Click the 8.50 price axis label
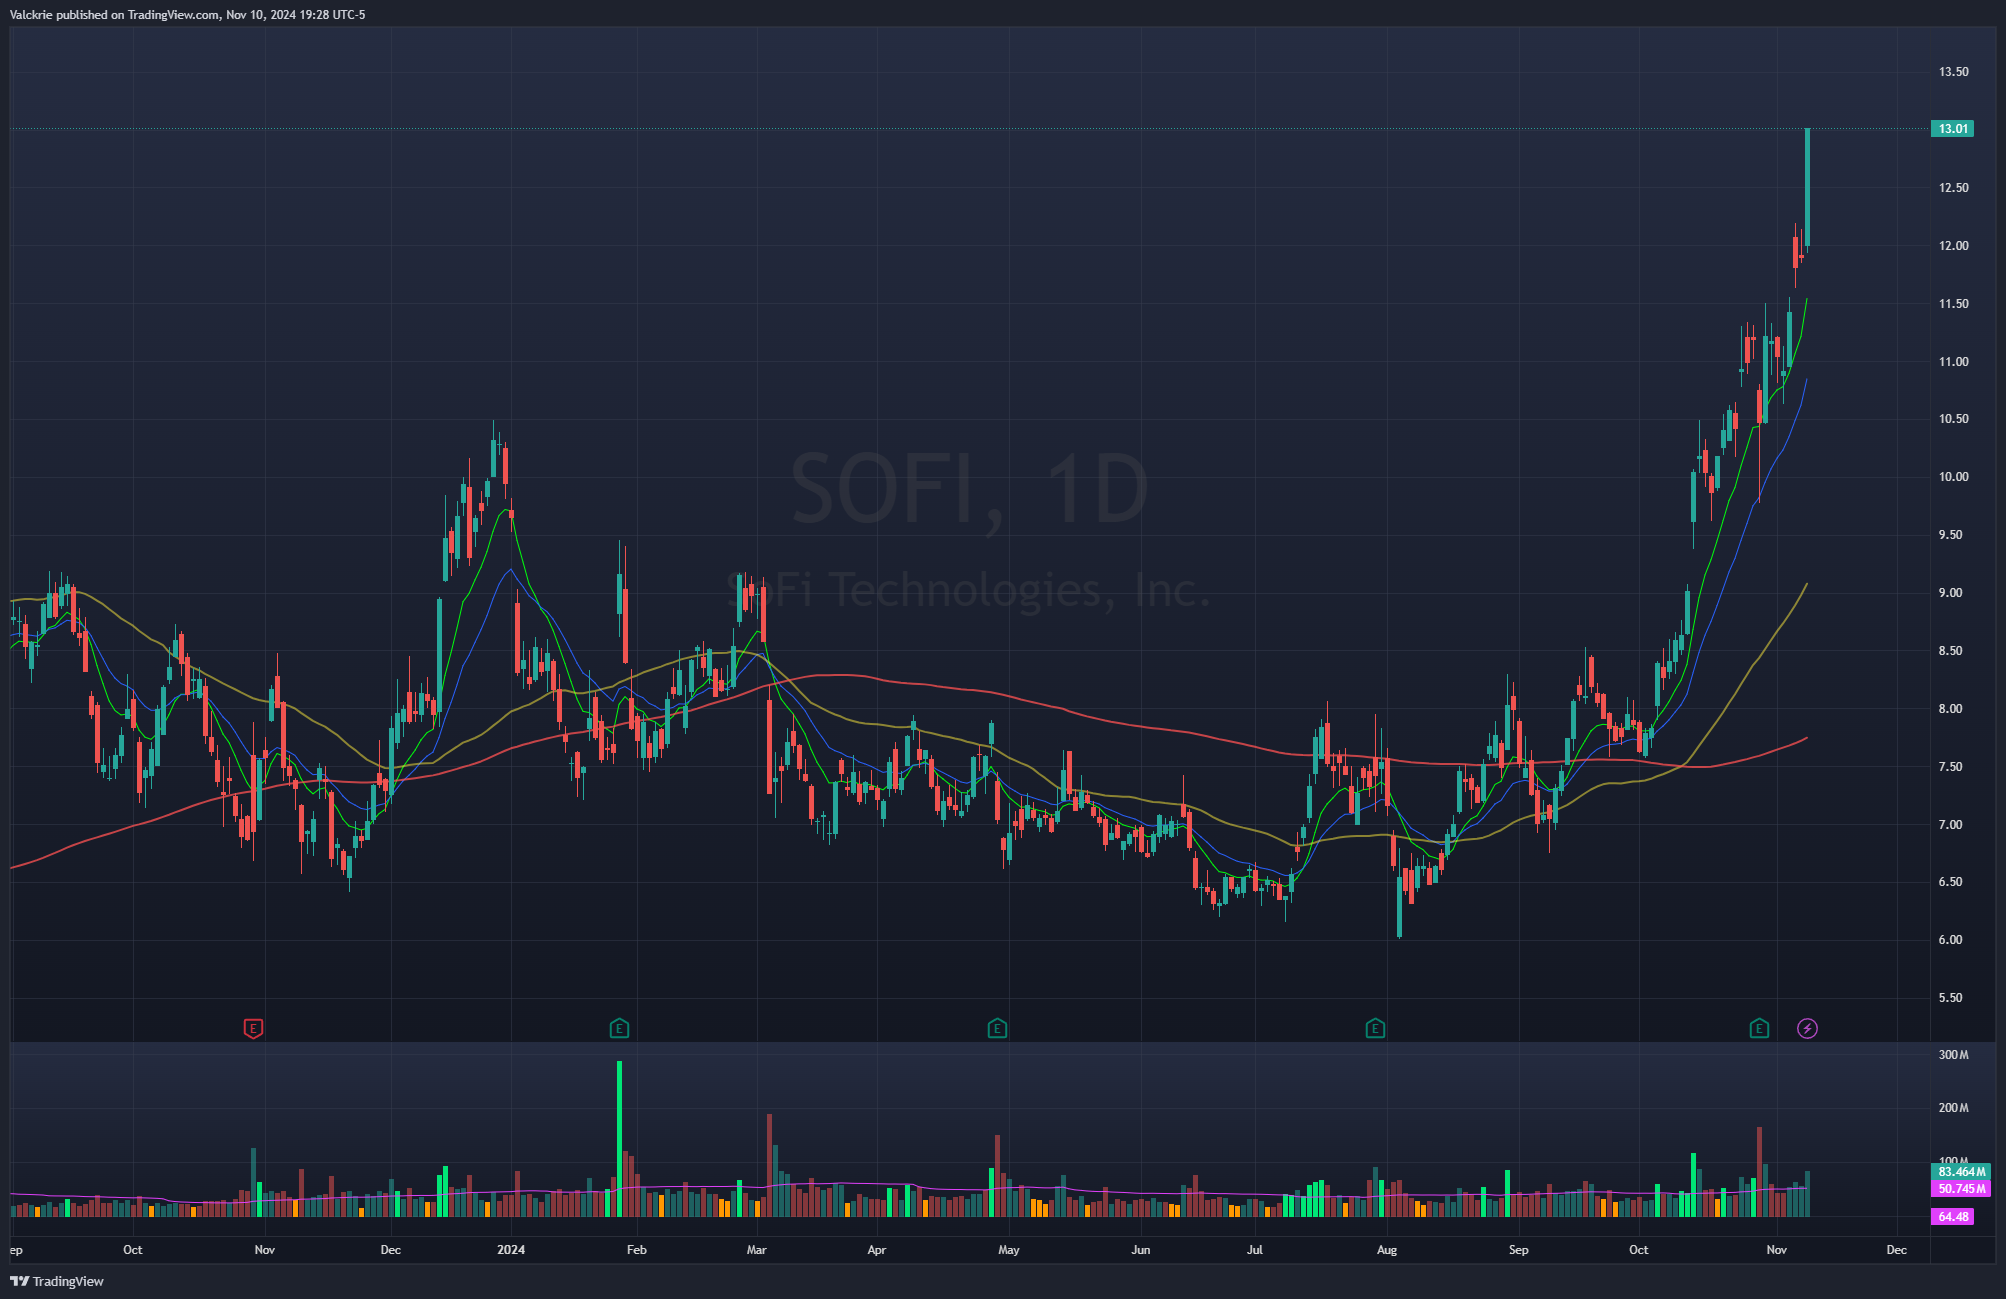The image size is (2006, 1299). [x=1953, y=651]
